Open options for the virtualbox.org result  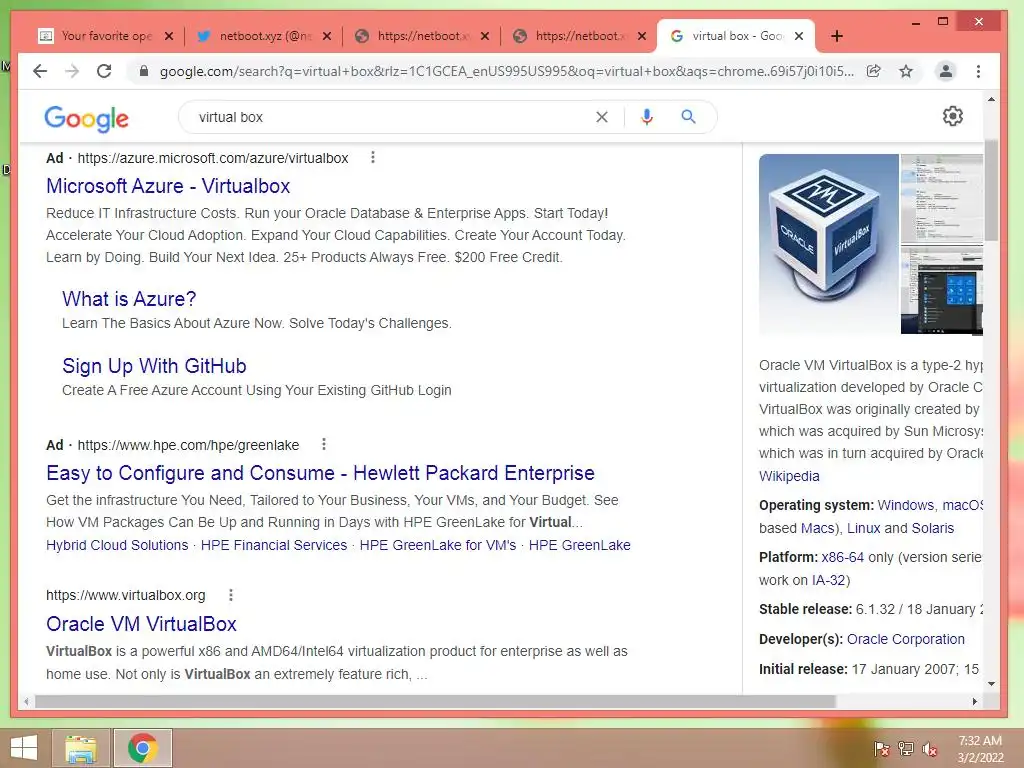click(x=231, y=595)
